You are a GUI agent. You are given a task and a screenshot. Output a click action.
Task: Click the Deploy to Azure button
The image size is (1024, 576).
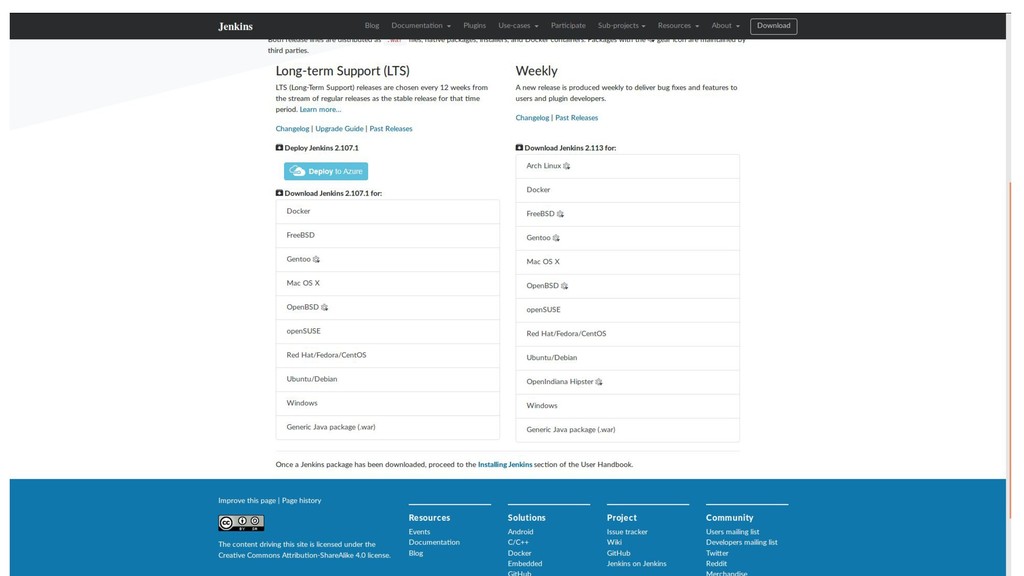coord(326,171)
